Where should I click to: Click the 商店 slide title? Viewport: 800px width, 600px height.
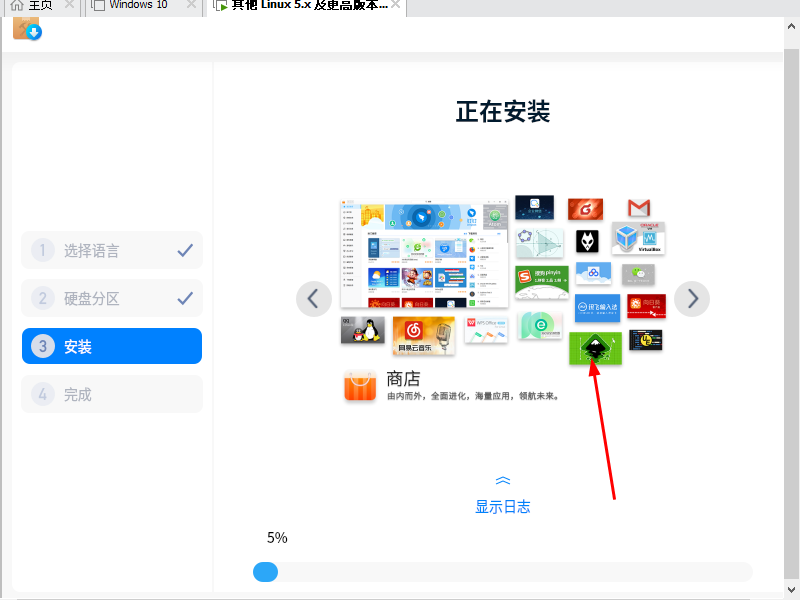[x=403, y=379]
